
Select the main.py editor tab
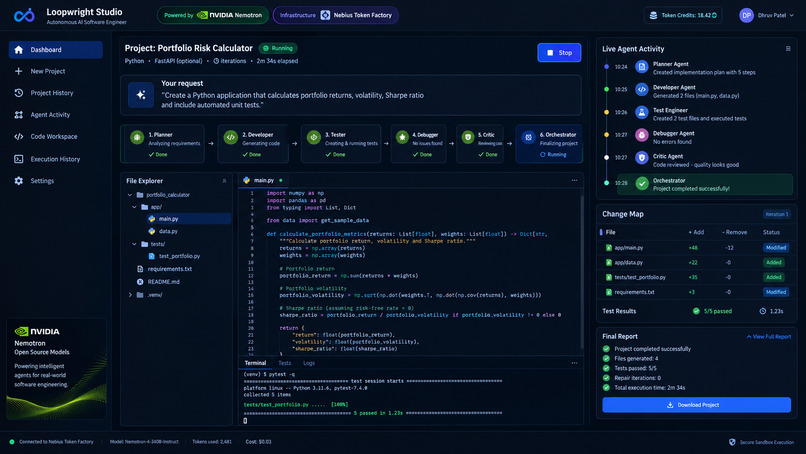(x=263, y=180)
